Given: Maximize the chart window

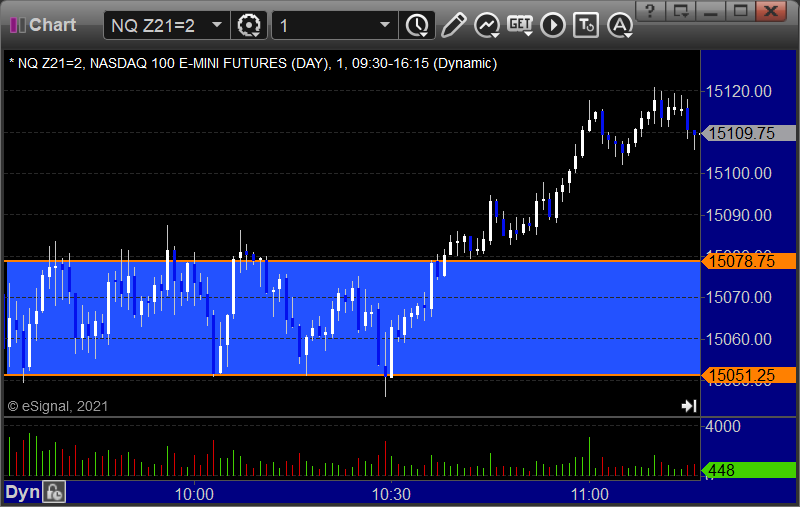Looking at the screenshot, I should coord(740,10).
